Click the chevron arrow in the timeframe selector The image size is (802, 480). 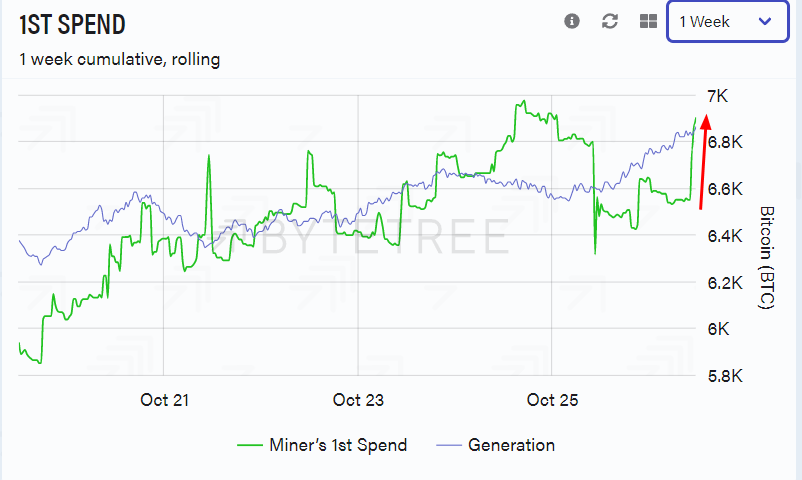click(766, 21)
